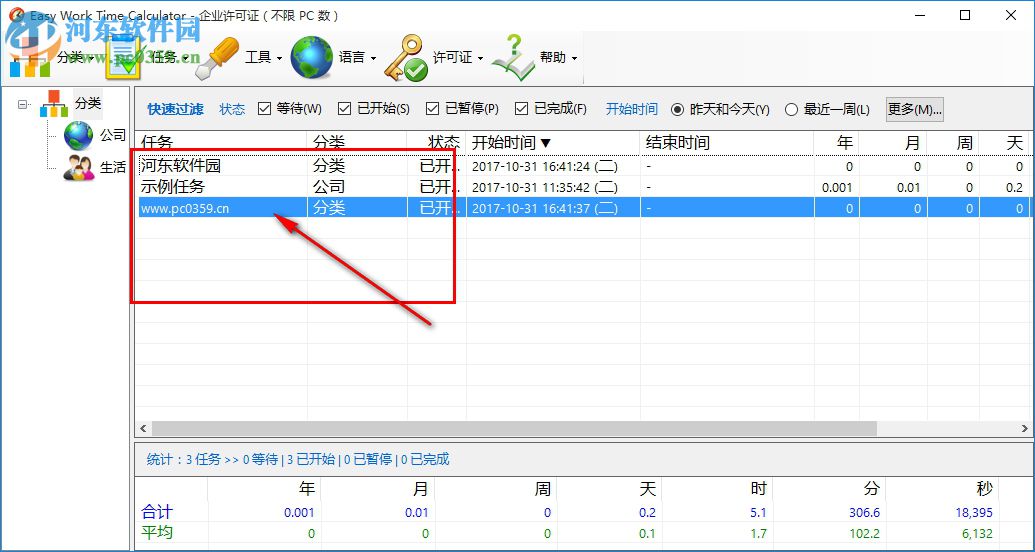
Task: Click the 状态 column header
Action: tap(437, 143)
